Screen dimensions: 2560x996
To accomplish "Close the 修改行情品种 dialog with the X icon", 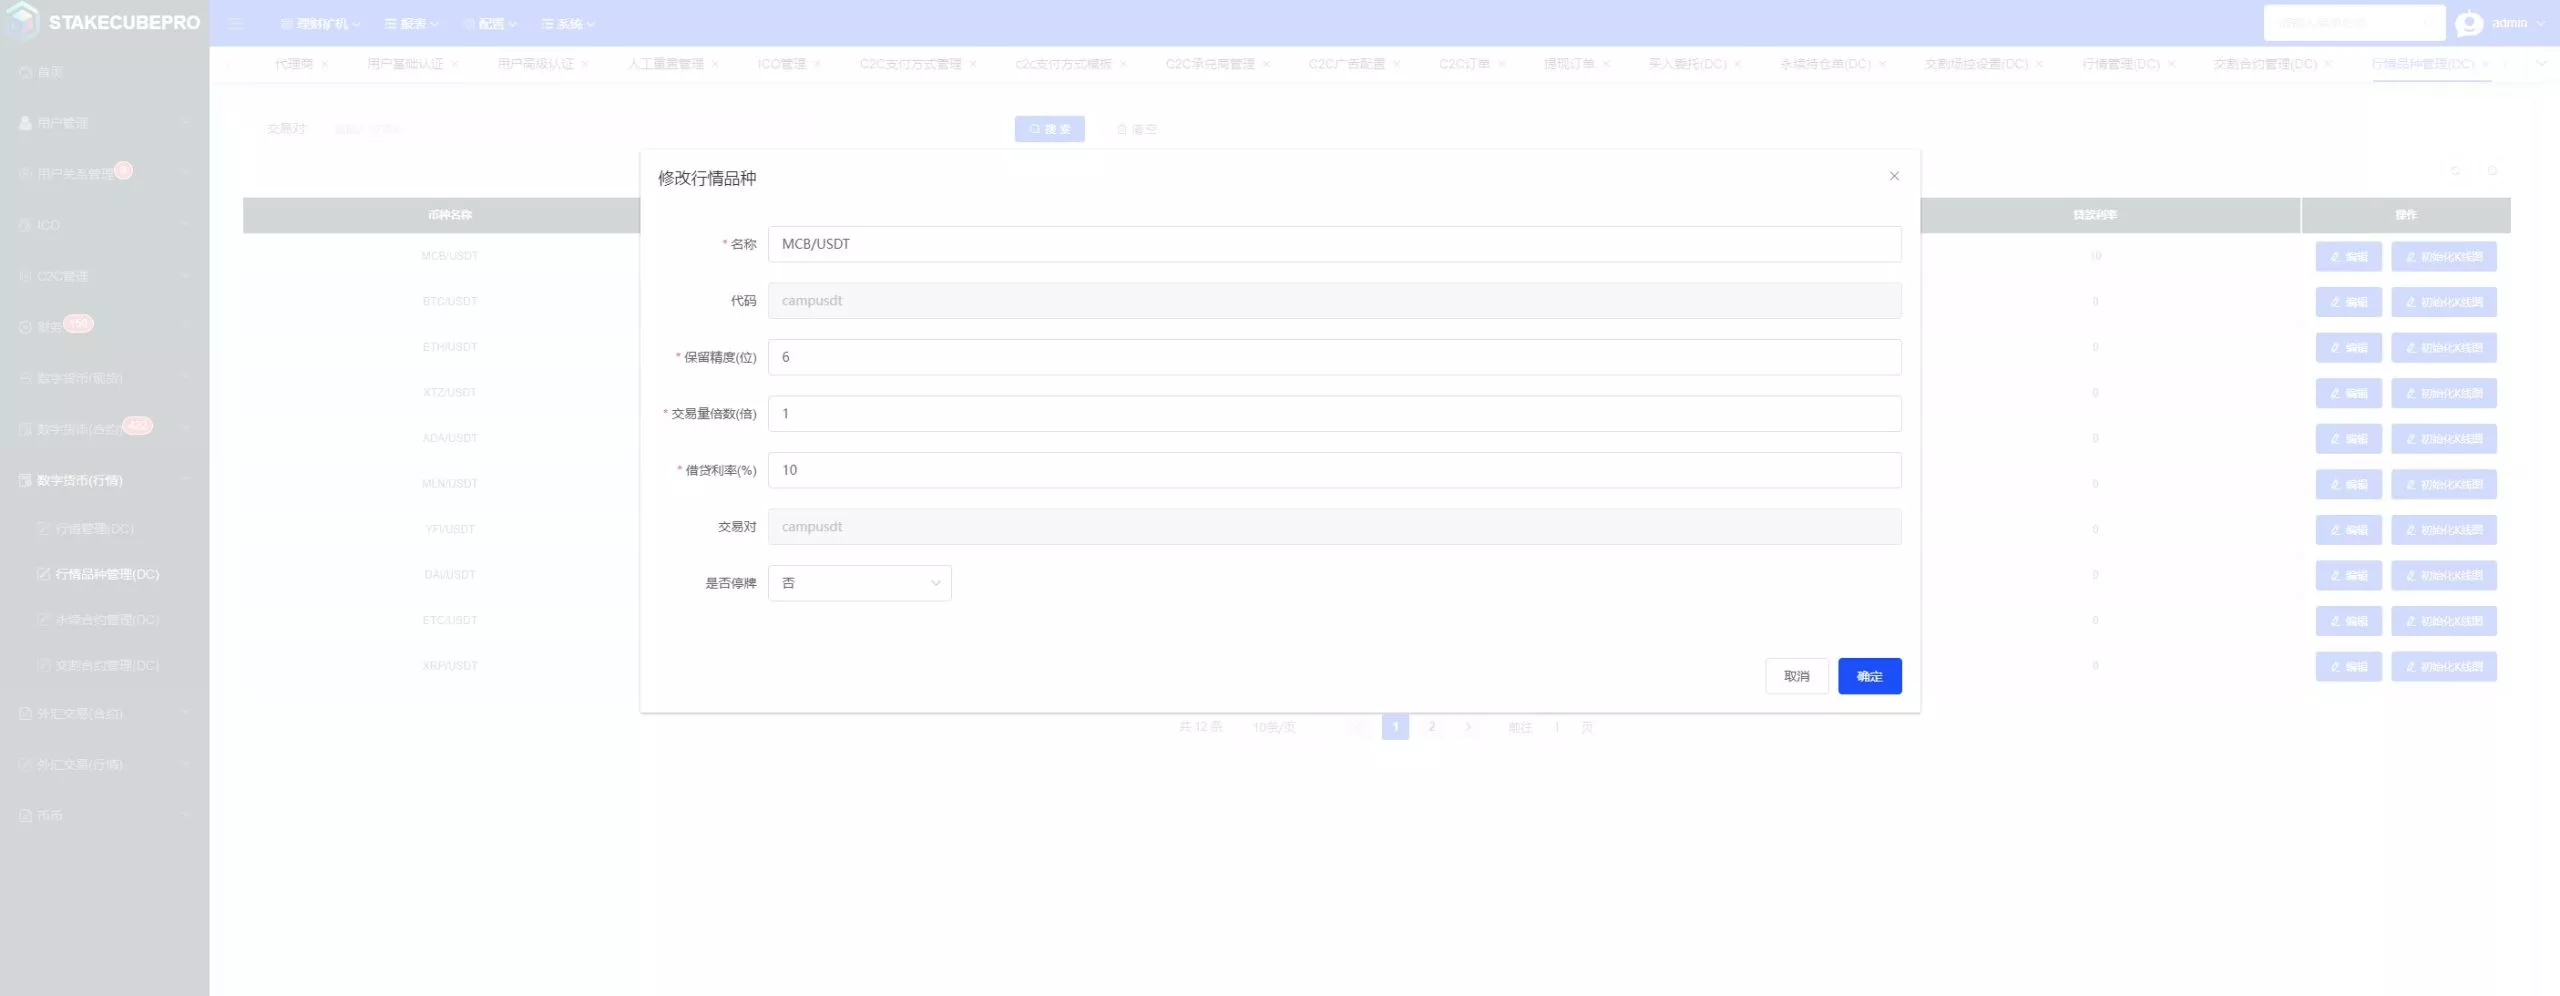I will 1893,176.
